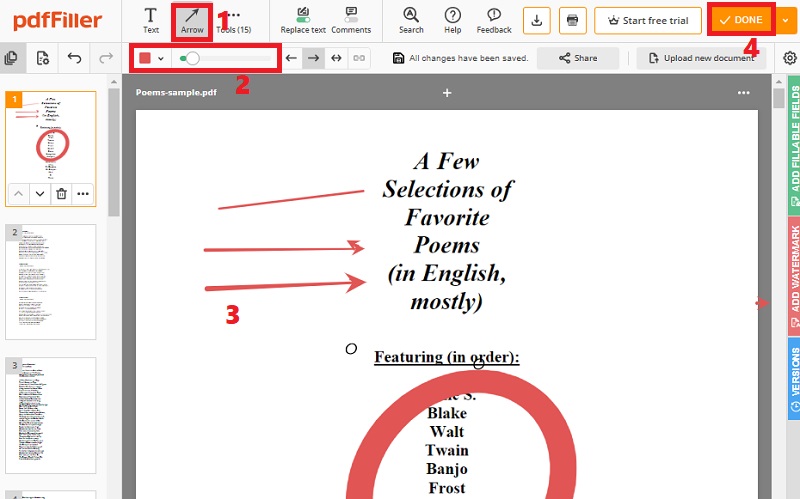
Task: Click the 'Featuring (in order):' heading text
Action: (446, 357)
